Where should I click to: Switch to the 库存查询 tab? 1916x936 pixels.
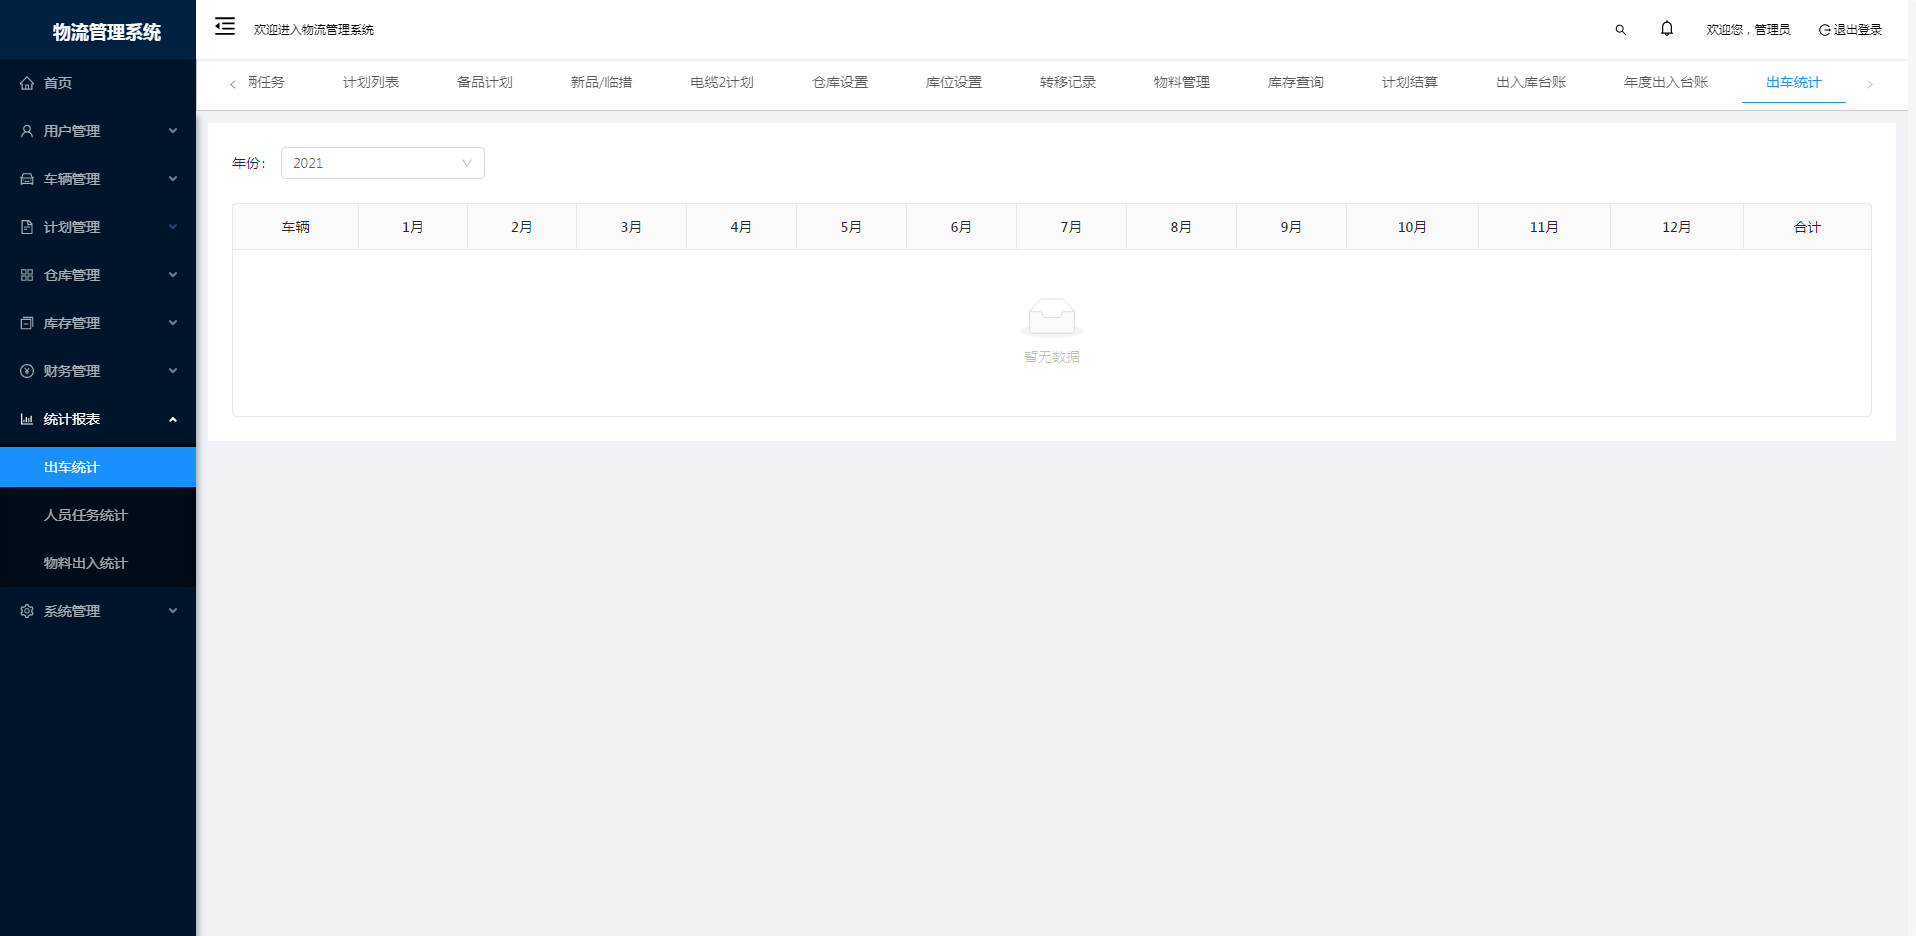pos(1295,82)
